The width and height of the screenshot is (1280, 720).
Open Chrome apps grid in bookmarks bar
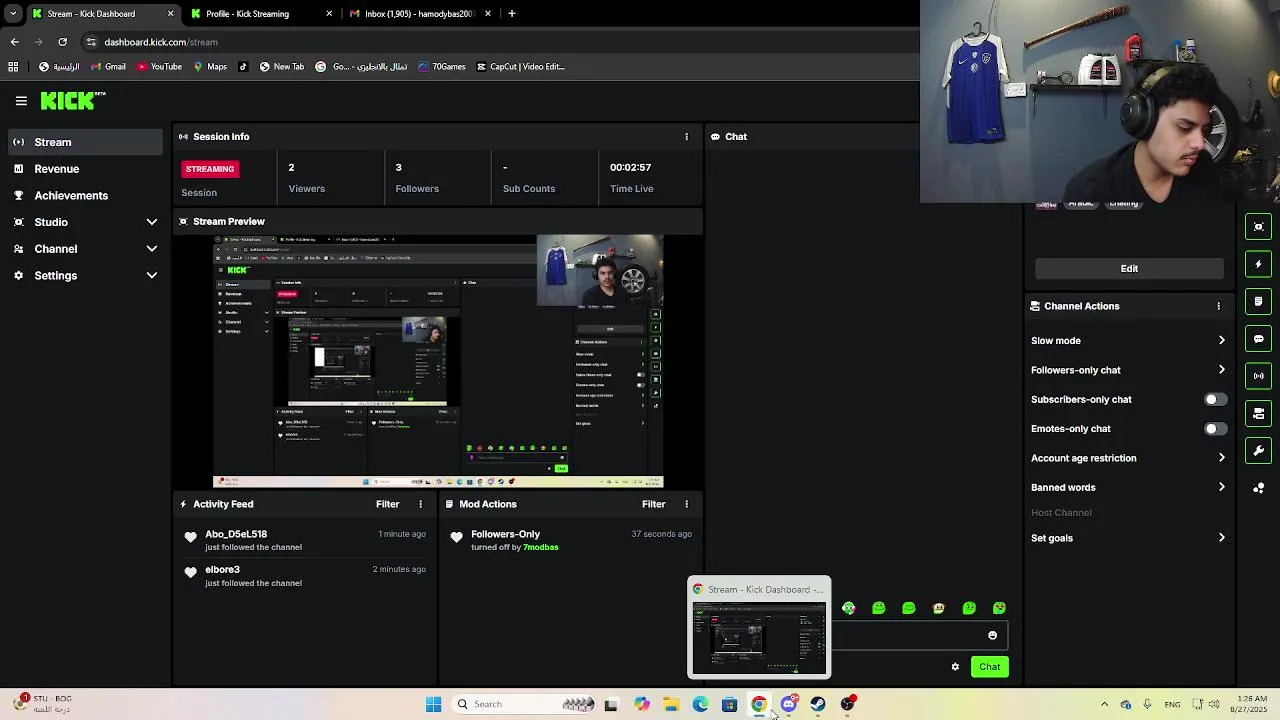[x=13, y=67]
